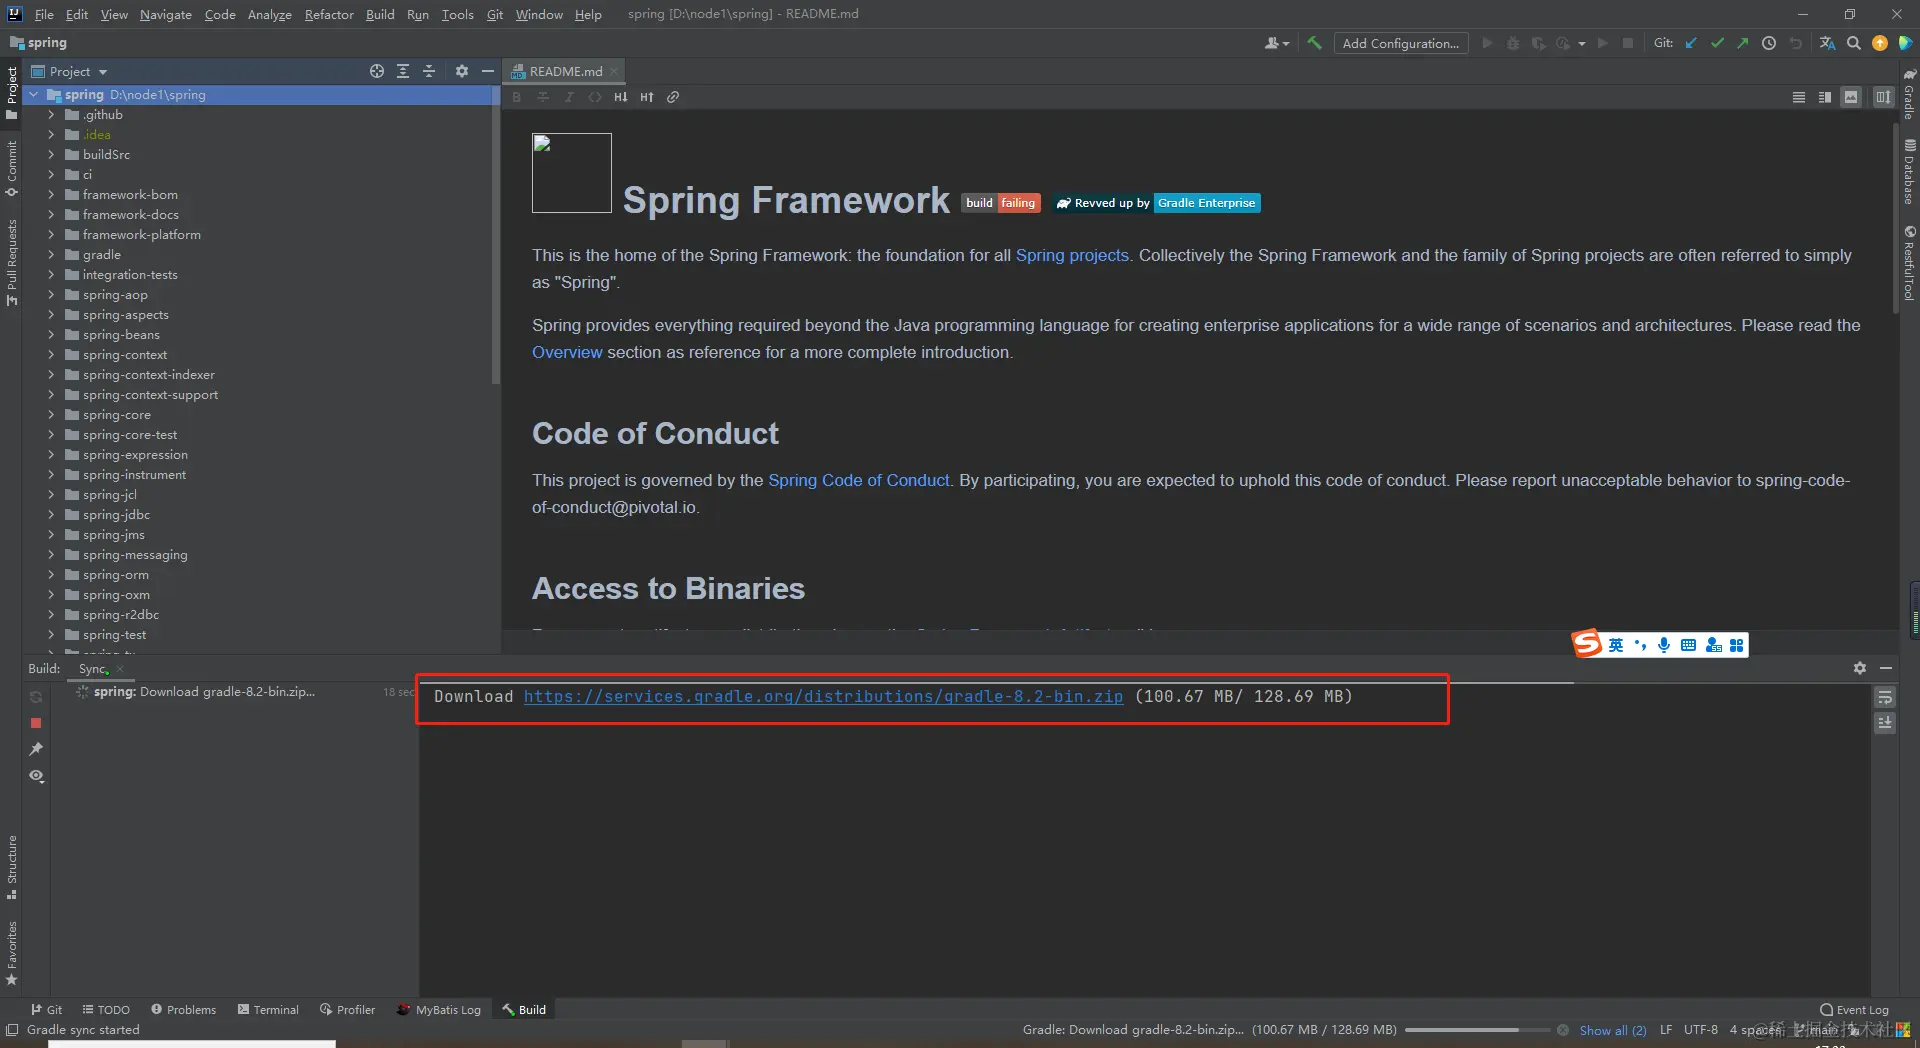This screenshot has width=1920, height=1048.
Task: Open the Refactor menu
Action: (x=329, y=14)
